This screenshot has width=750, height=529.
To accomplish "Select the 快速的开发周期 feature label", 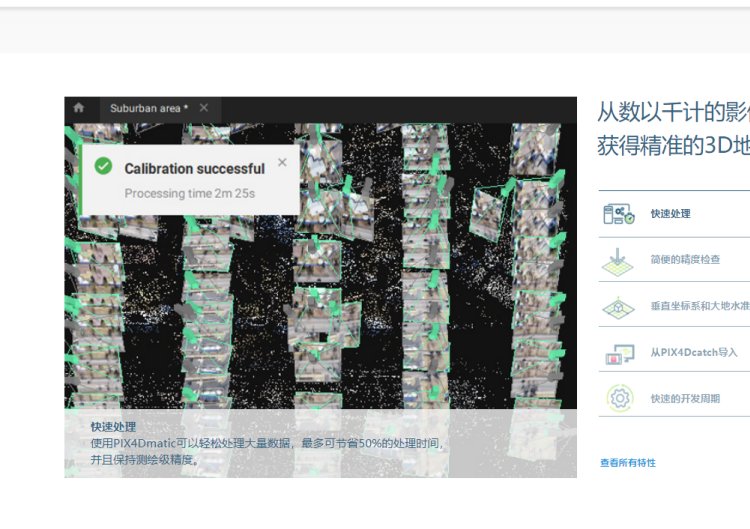I will [684, 399].
